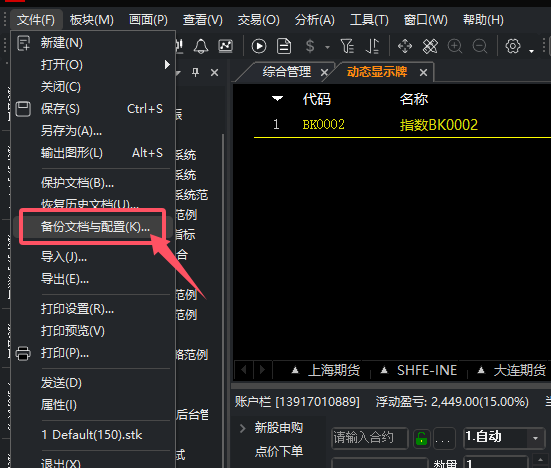
Task: Open dropdown arrow beside gear icon
Action: pos(531,51)
